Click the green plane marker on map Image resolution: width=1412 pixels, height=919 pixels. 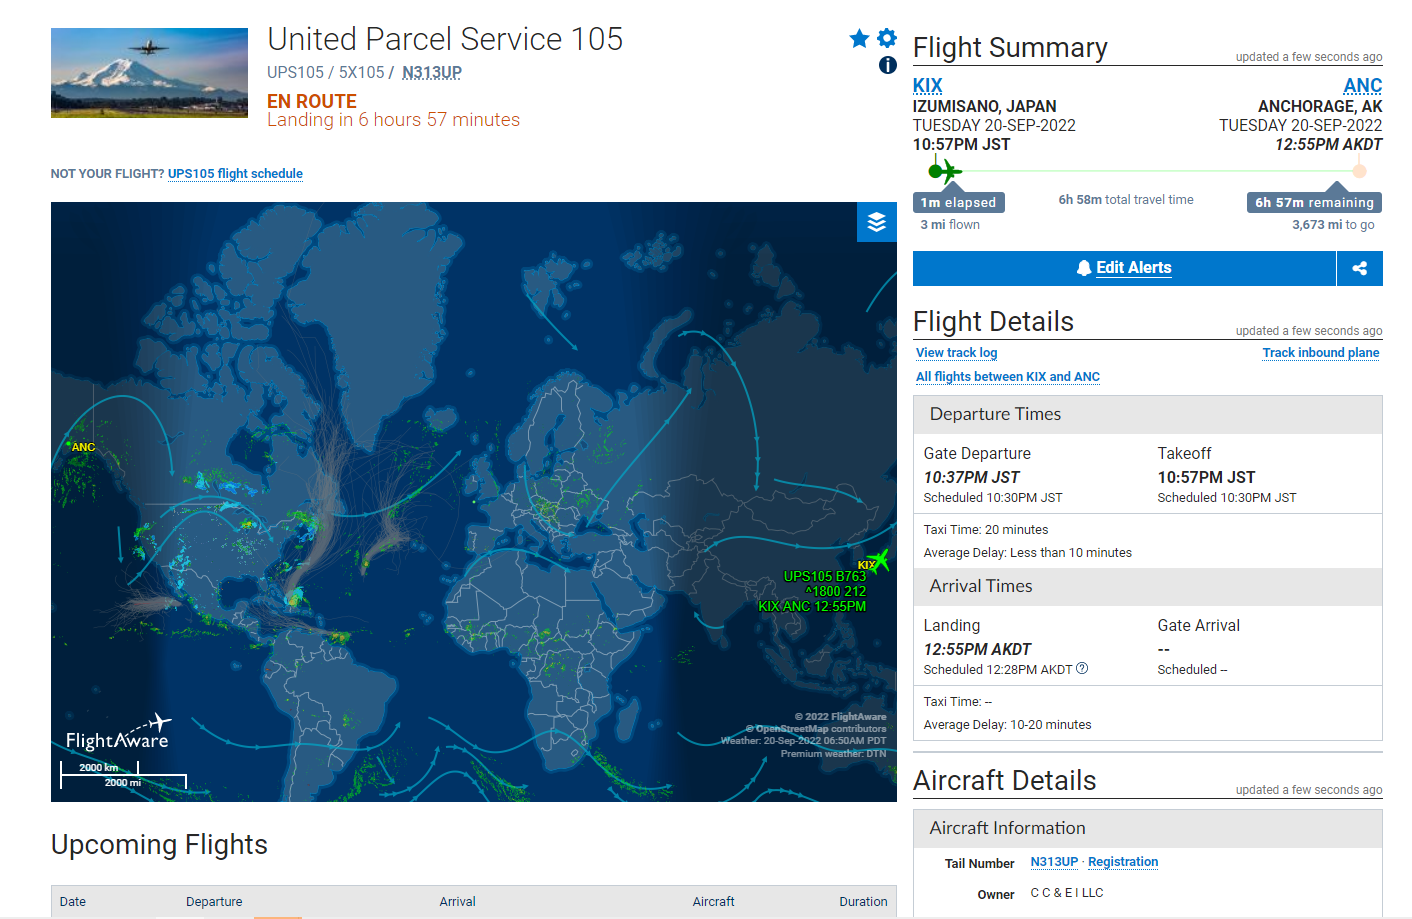(x=879, y=560)
